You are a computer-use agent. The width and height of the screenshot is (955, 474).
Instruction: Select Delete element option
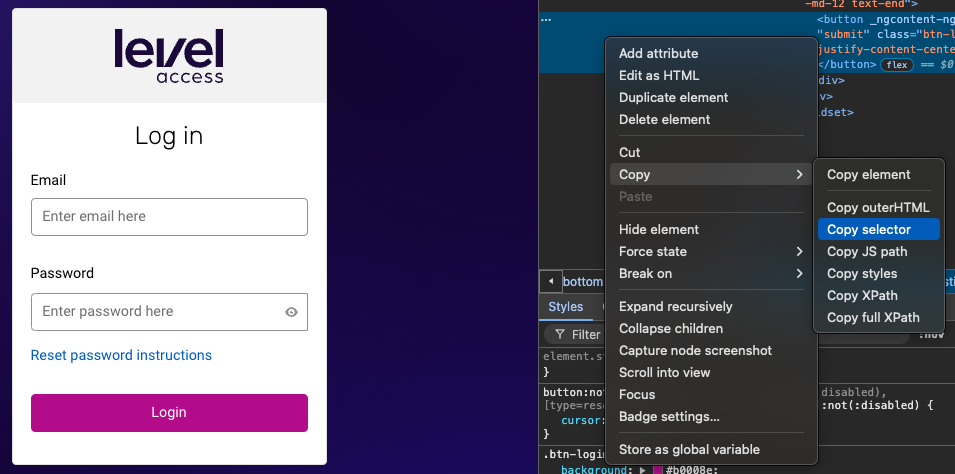tap(664, 119)
